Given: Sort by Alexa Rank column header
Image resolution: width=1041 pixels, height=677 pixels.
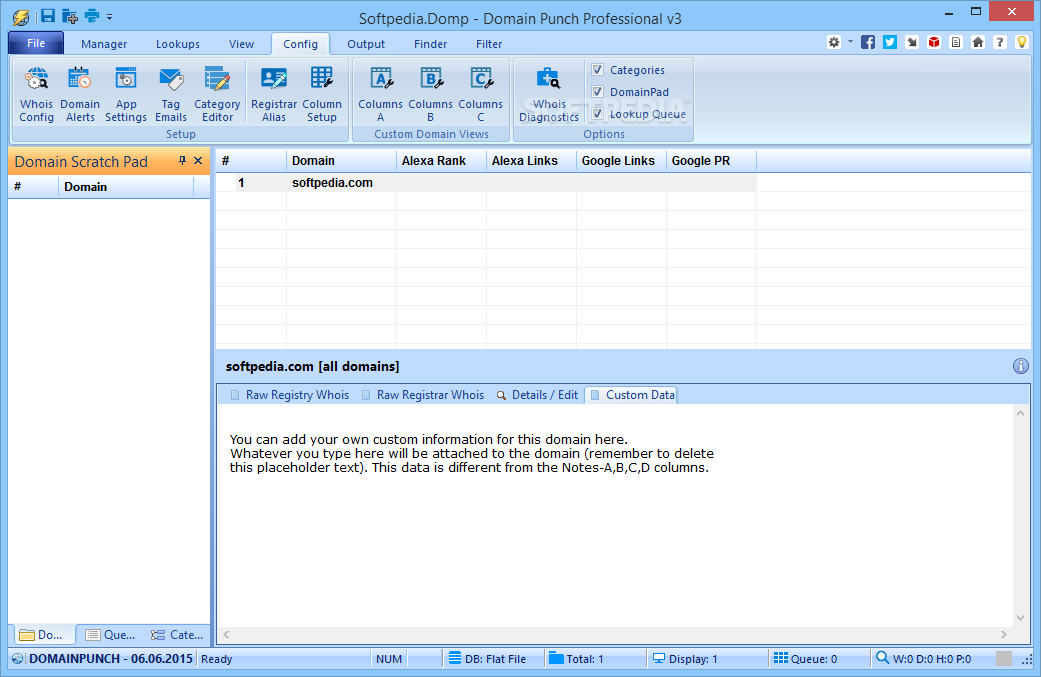Looking at the screenshot, I should 441,161.
